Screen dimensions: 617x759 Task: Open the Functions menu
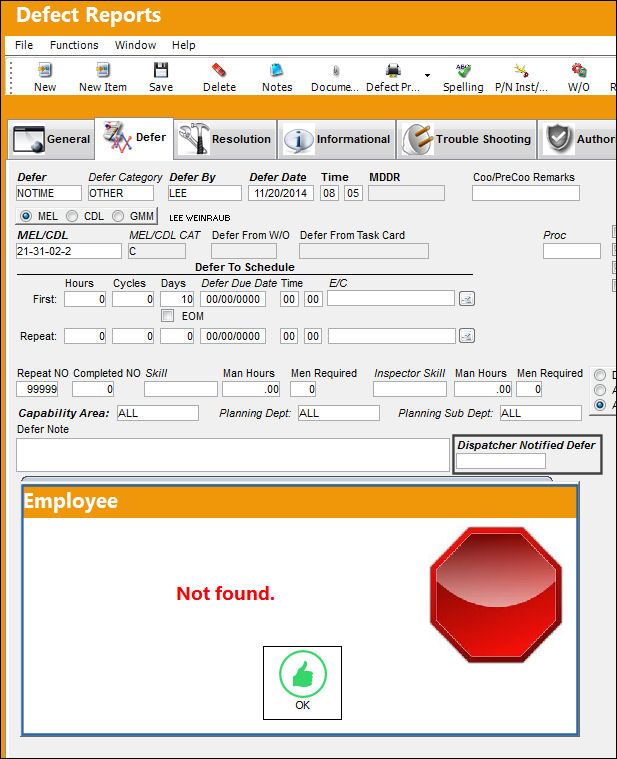click(74, 45)
